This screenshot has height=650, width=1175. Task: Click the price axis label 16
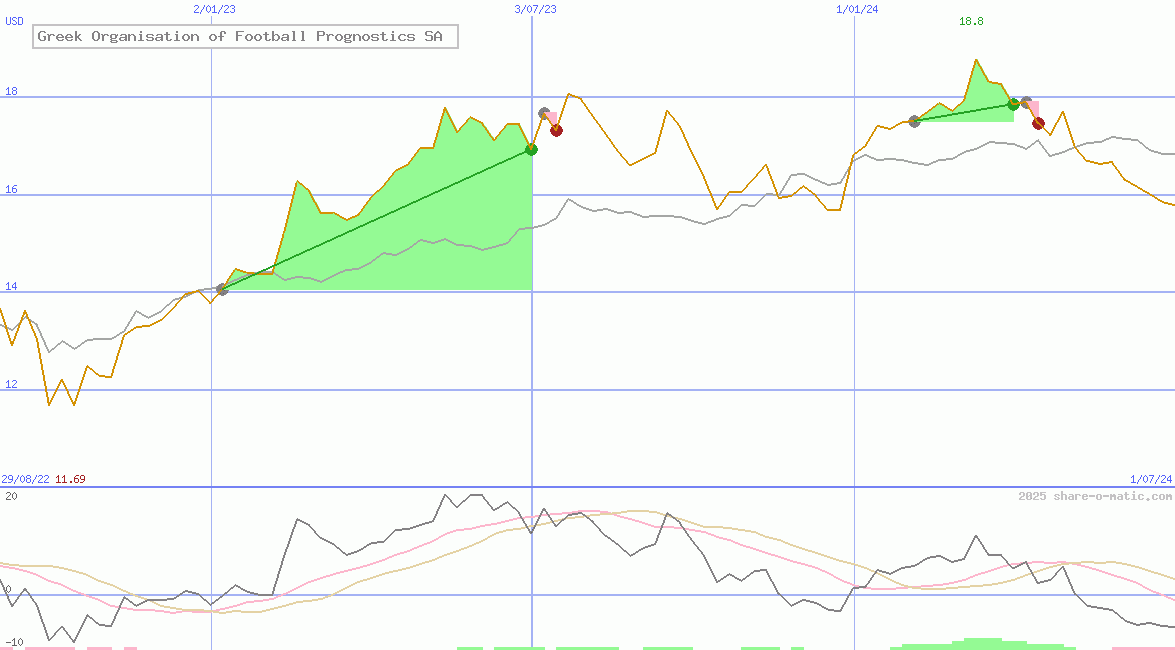click(11, 190)
